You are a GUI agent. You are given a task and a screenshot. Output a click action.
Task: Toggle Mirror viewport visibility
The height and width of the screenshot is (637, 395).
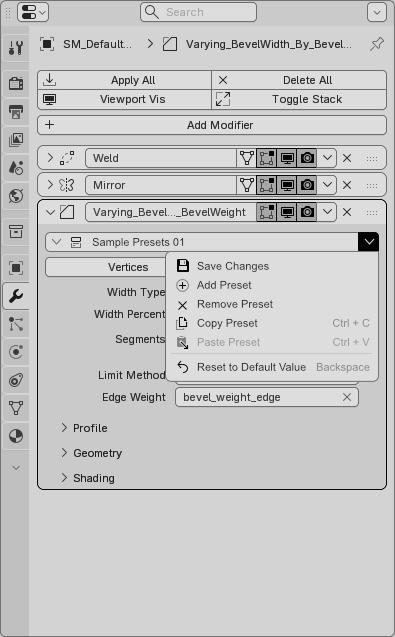coord(287,185)
